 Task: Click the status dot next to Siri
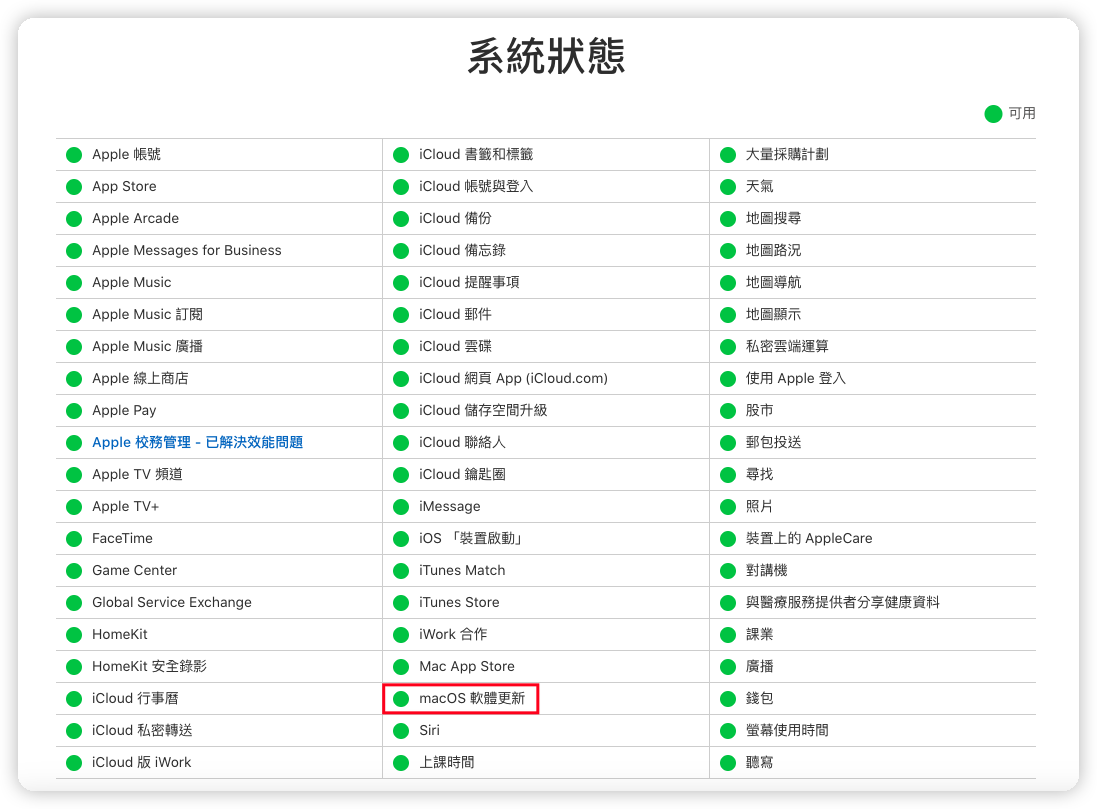click(x=401, y=731)
